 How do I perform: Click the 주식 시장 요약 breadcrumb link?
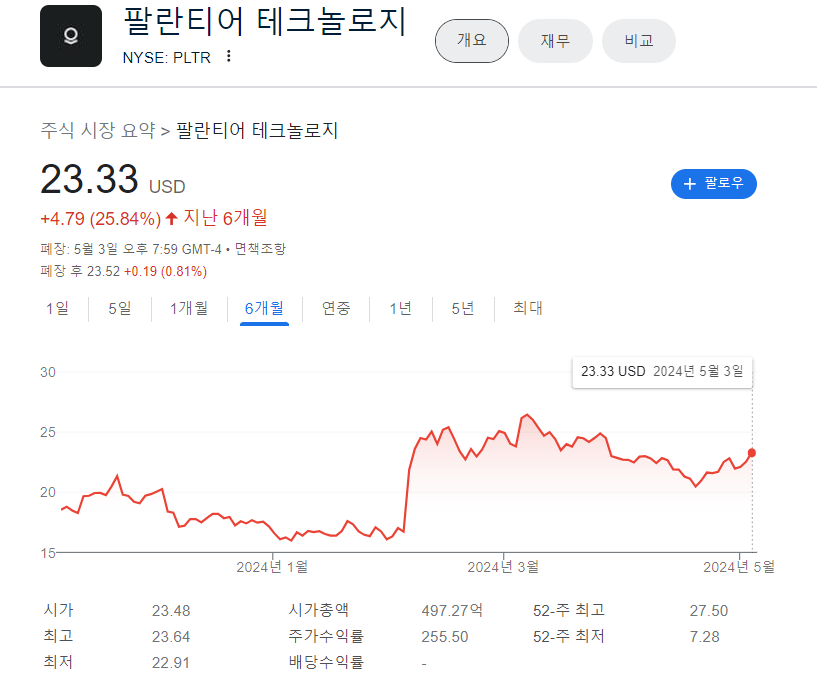[x=98, y=130]
